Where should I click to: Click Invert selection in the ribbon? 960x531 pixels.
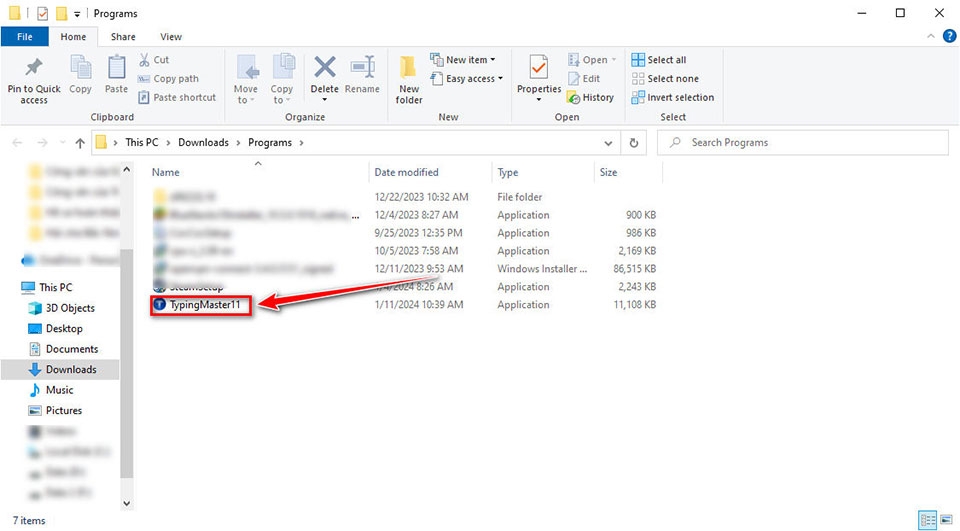[x=673, y=97]
